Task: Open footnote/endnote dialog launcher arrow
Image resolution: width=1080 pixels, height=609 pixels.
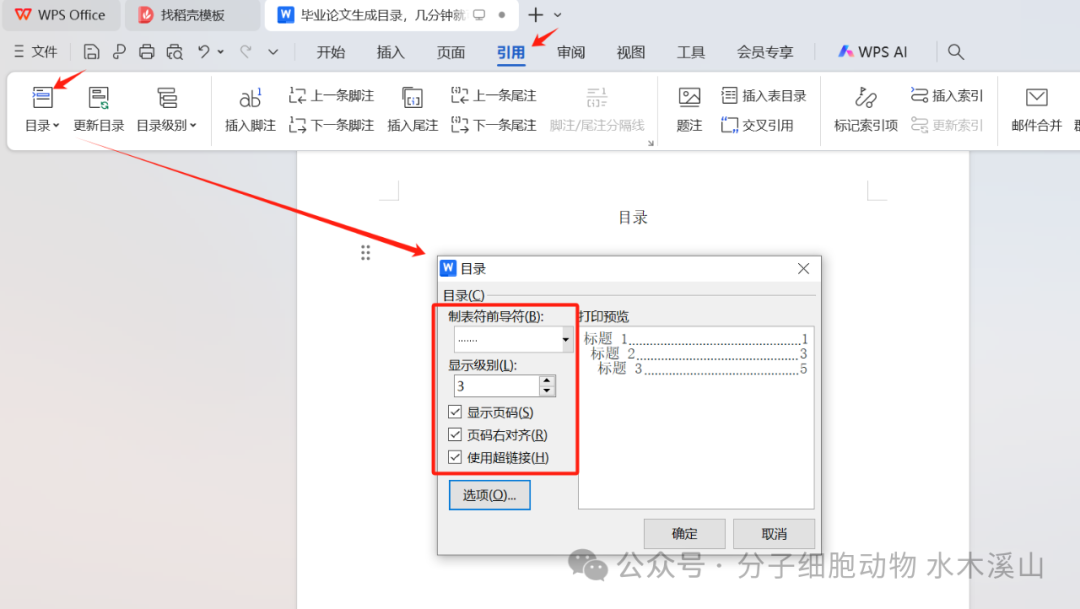Action: pos(650,143)
